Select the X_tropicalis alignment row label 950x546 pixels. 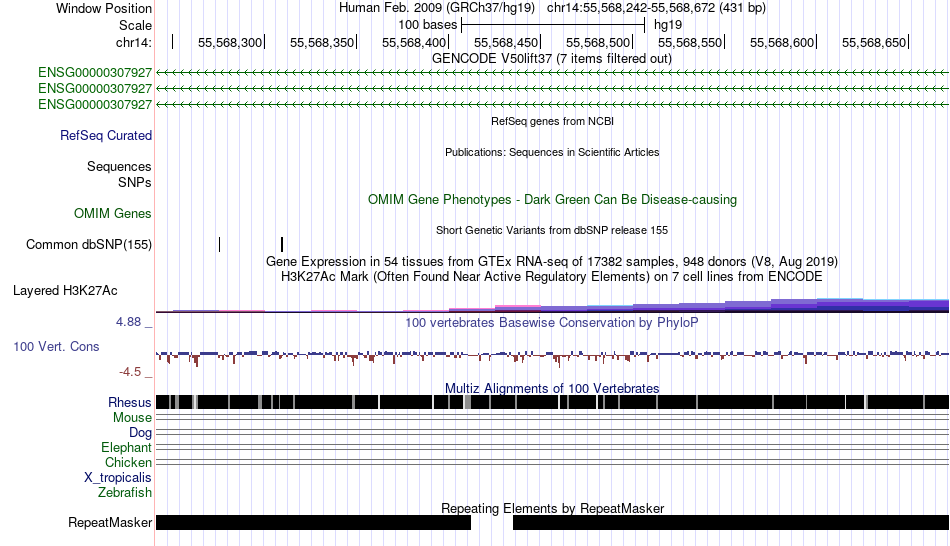(x=118, y=478)
